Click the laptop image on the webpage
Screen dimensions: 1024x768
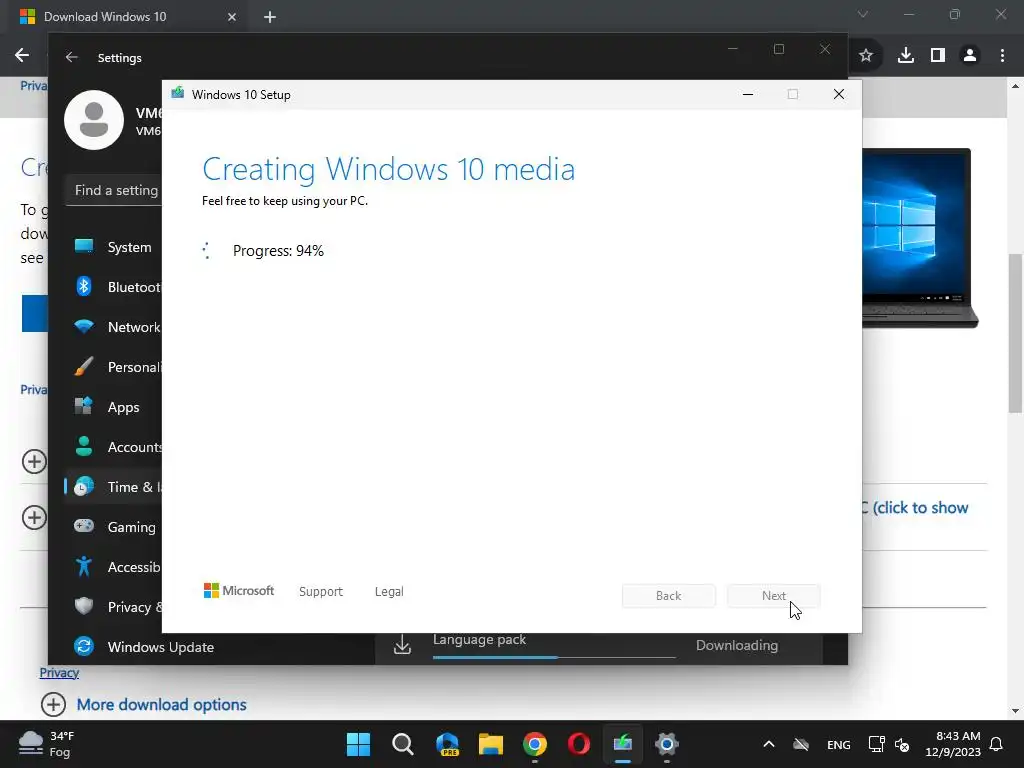(x=920, y=238)
